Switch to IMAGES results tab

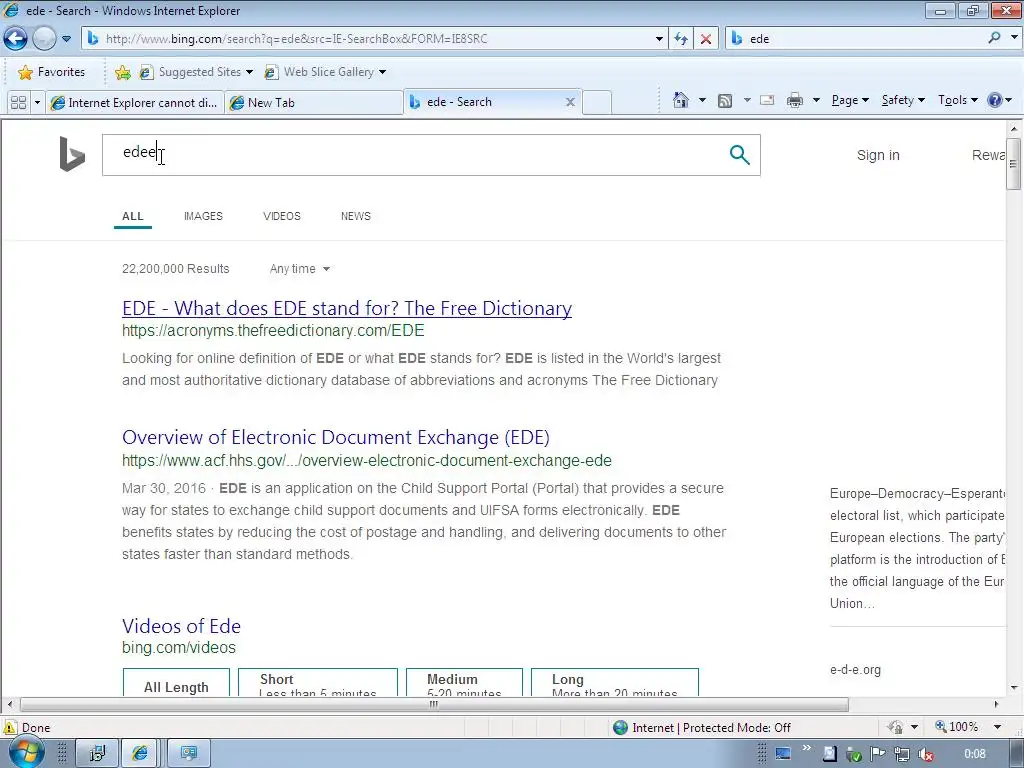coord(203,216)
